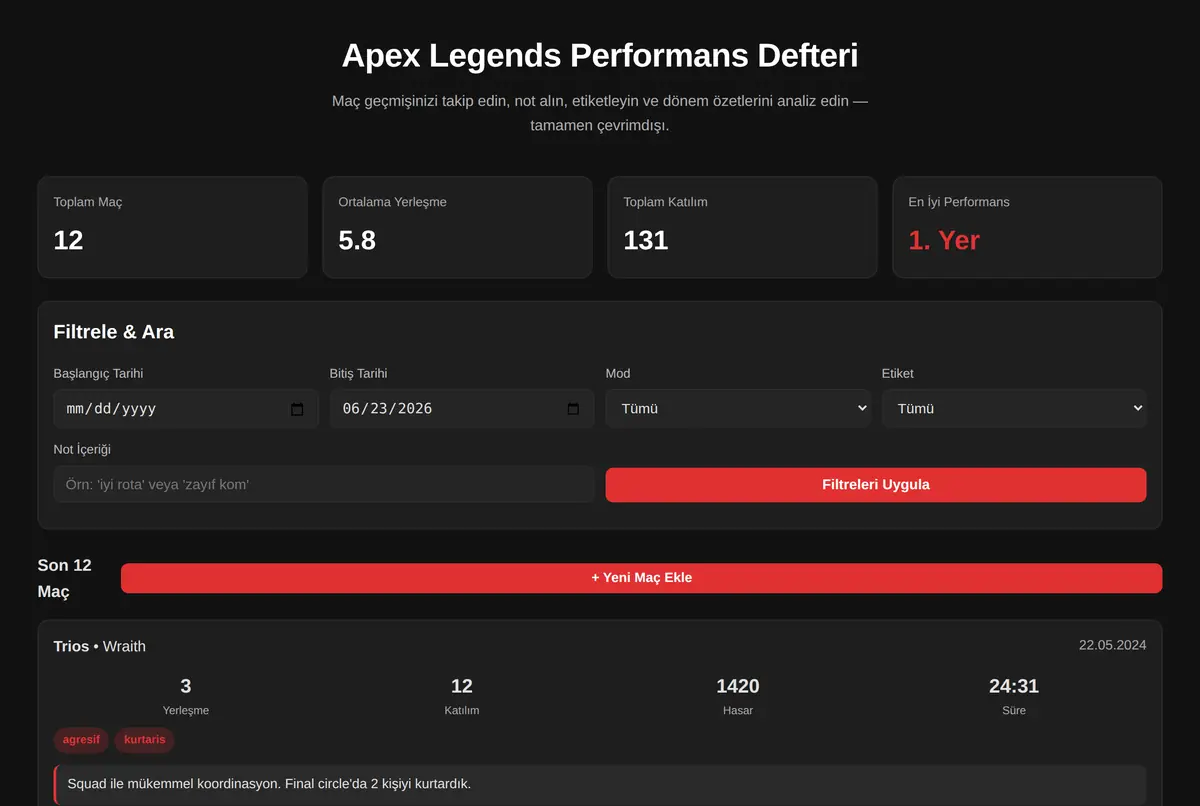The image size is (1200, 806).
Task: Click the Süre value 24:31
Action: [x=1014, y=686]
